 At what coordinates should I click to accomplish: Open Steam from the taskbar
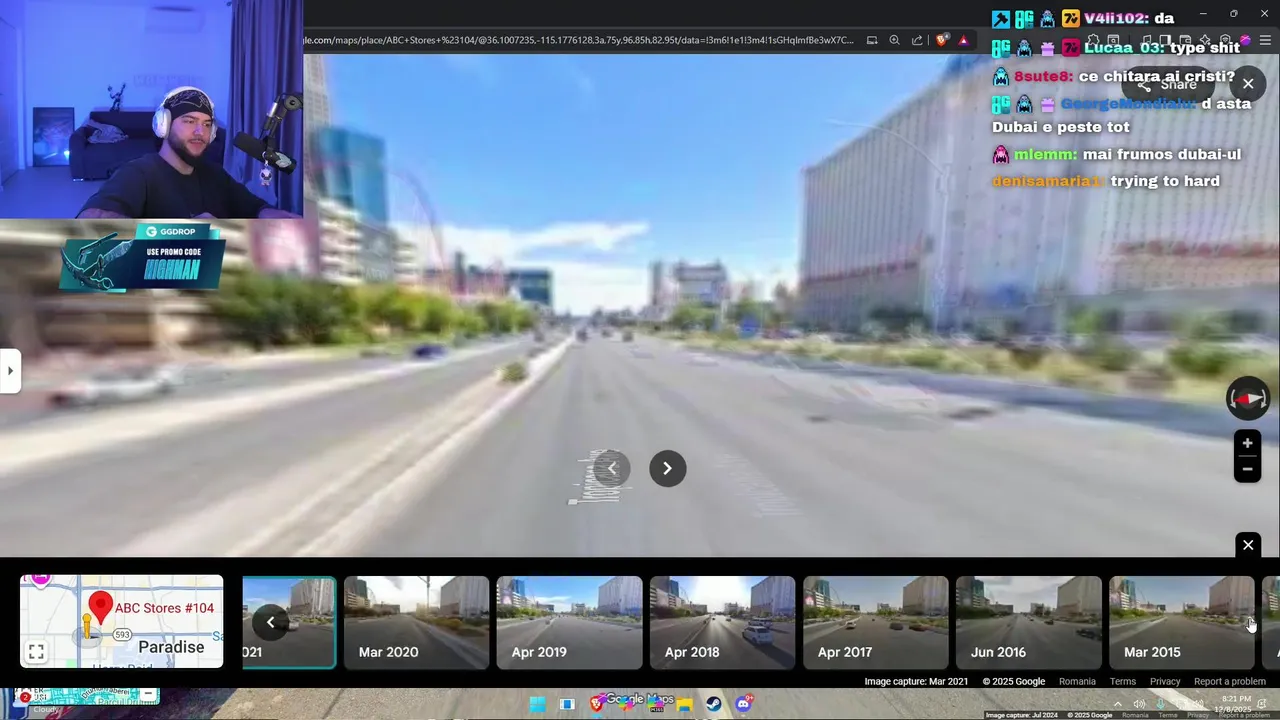(713, 704)
